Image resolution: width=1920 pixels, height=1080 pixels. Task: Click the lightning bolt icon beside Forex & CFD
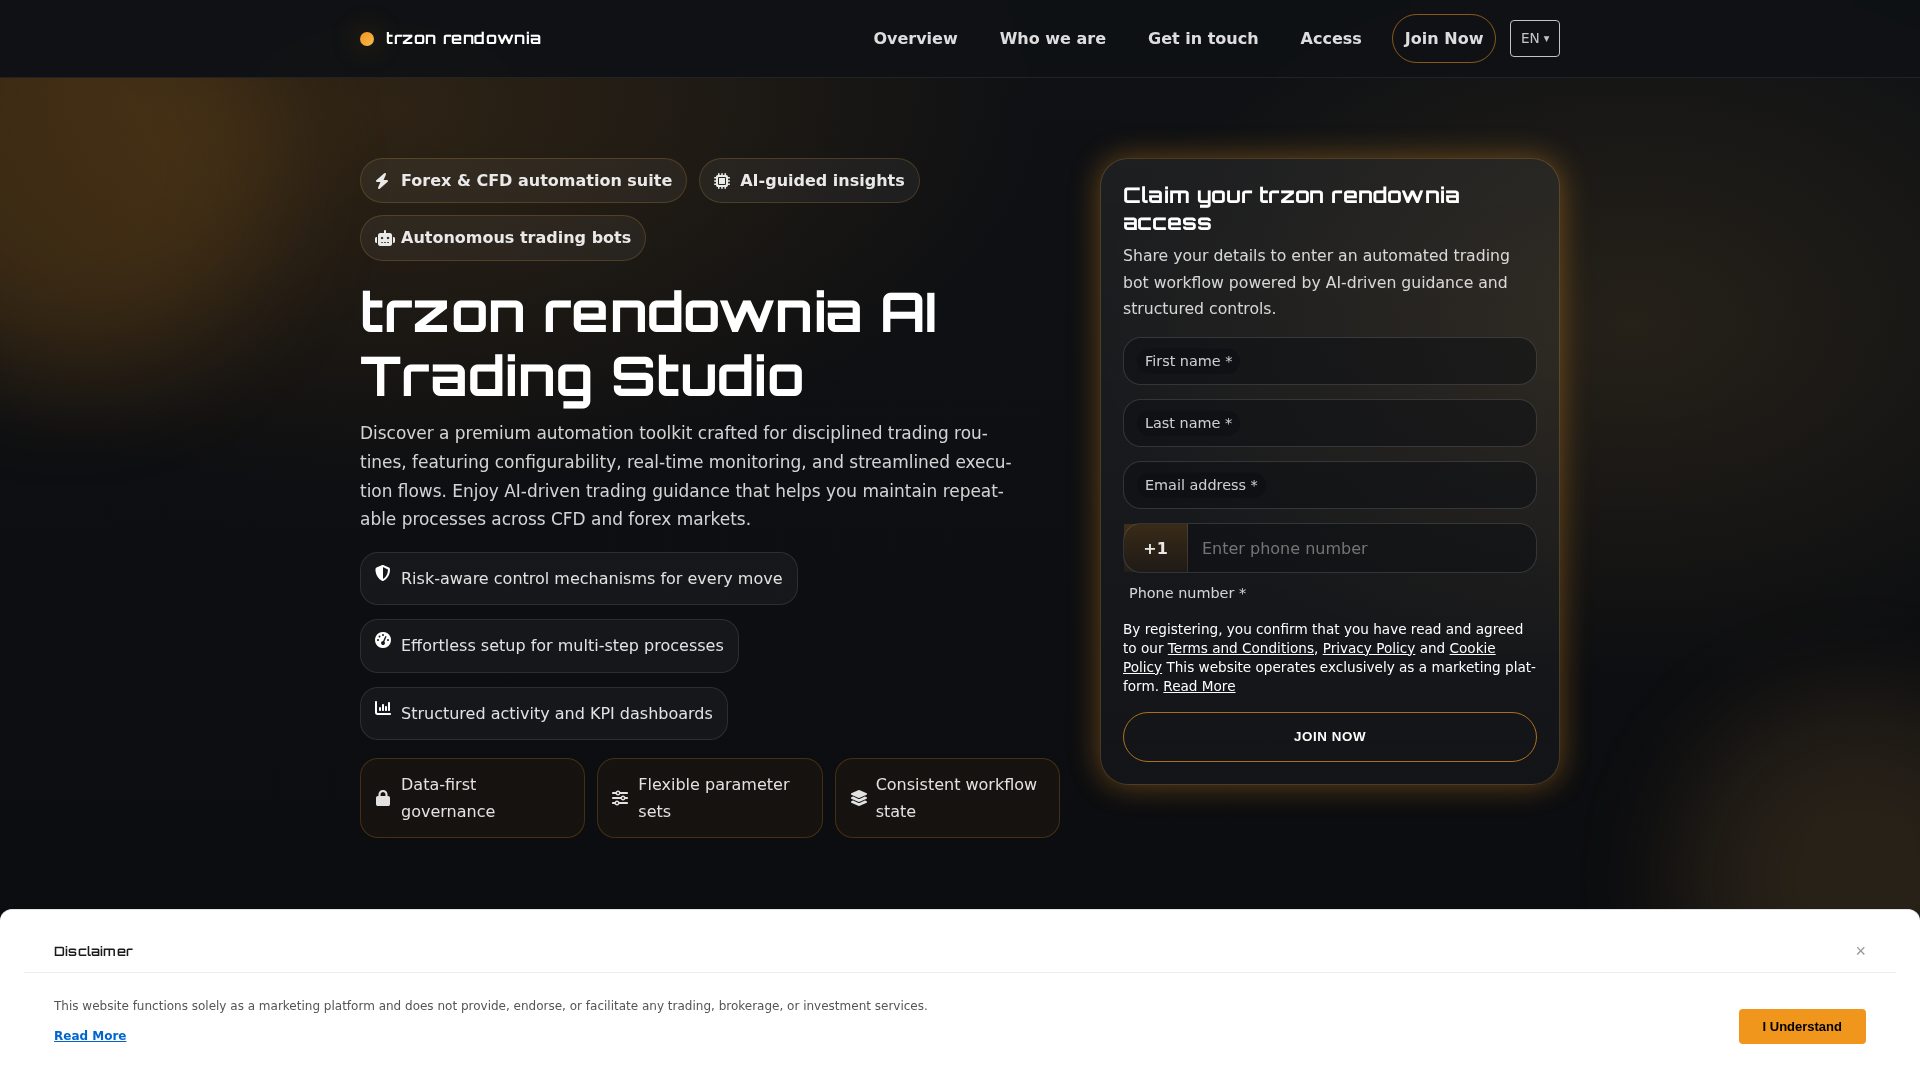[382, 181]
